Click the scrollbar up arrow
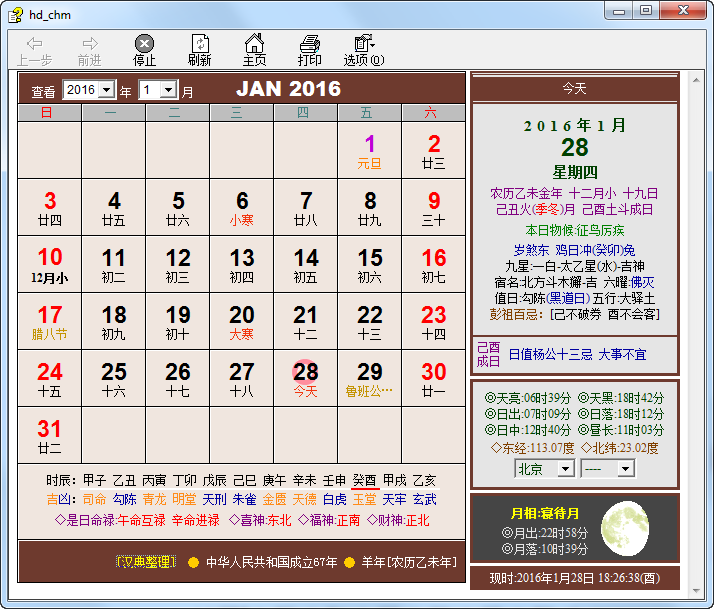714x609 pixels. tap(696, 80)
